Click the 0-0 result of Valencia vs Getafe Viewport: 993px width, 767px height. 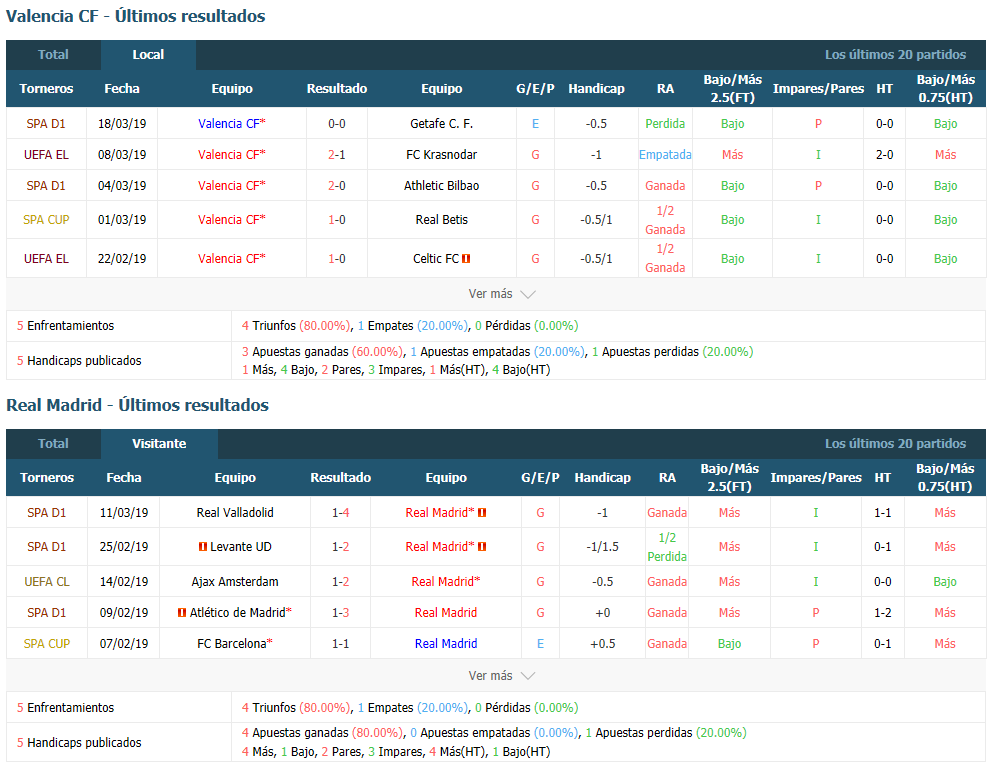(337, 124)
